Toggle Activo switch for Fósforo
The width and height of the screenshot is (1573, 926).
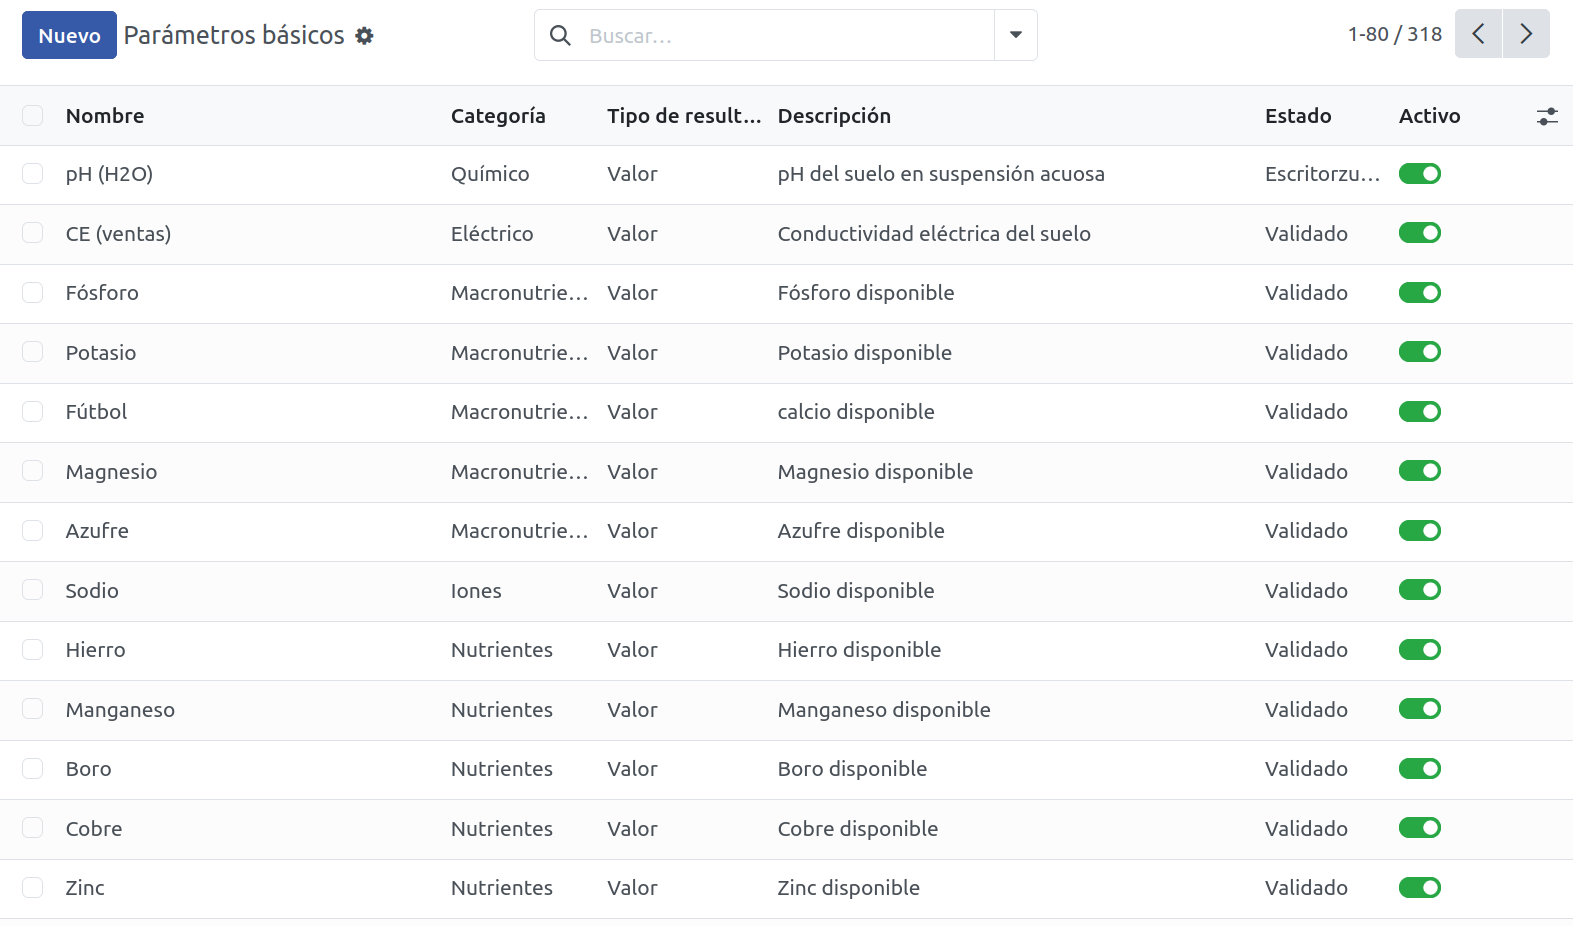1420,293
